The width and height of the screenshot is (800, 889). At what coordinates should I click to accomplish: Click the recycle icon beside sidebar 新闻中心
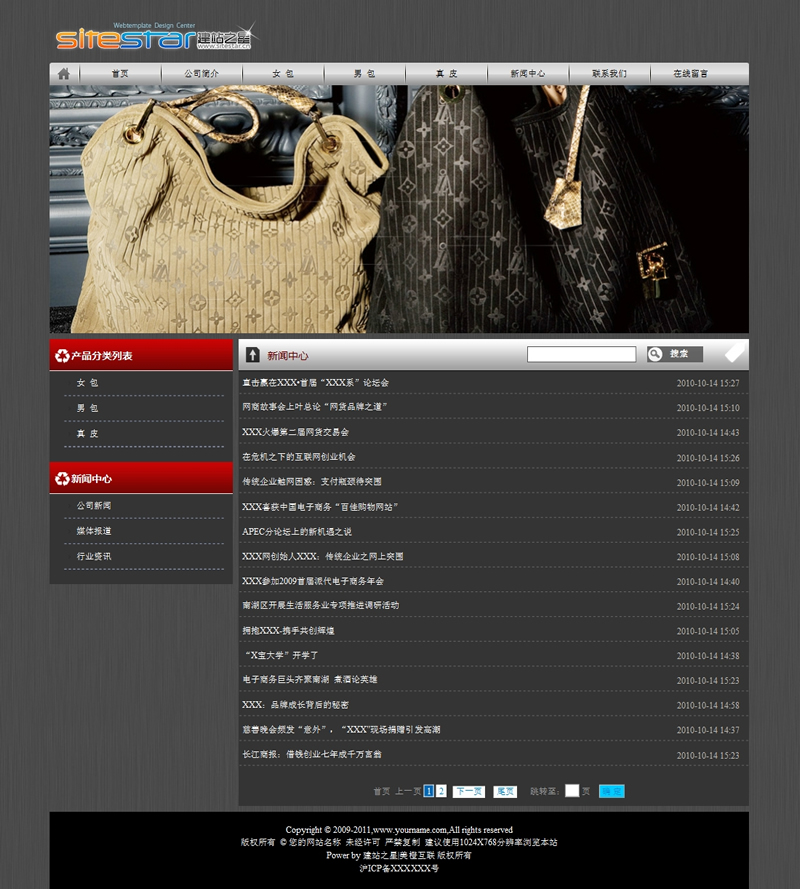pyautogui.click(x=62, y=479)
